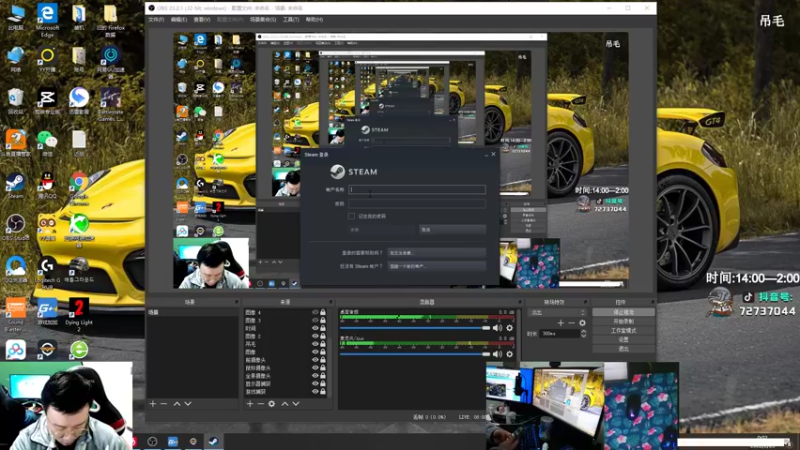Increase the transition duration with the up arrow

(584, 331)
